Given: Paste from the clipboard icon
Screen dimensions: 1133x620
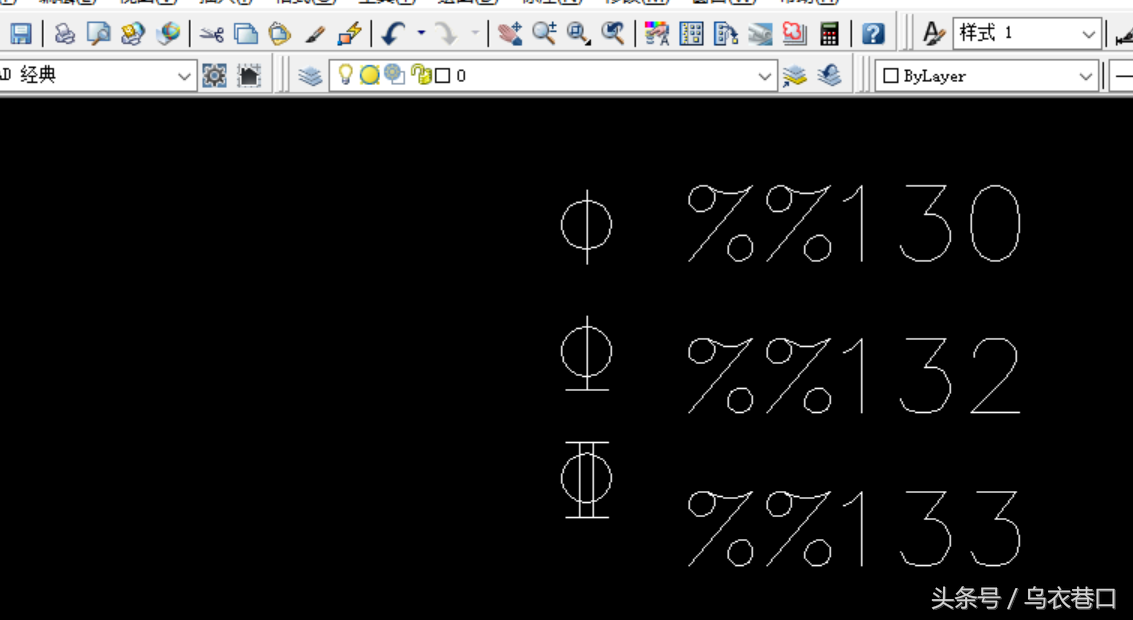Looking at the screenshot, I should pos(280,33).
